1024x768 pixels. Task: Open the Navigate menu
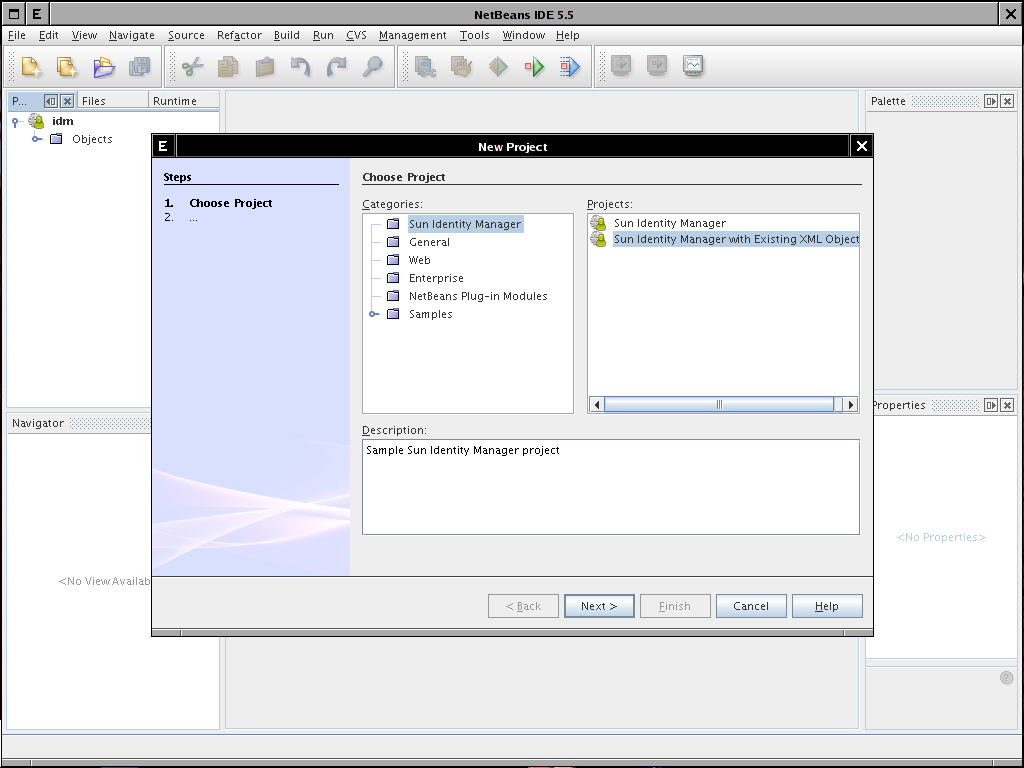(x=132, y=35)
